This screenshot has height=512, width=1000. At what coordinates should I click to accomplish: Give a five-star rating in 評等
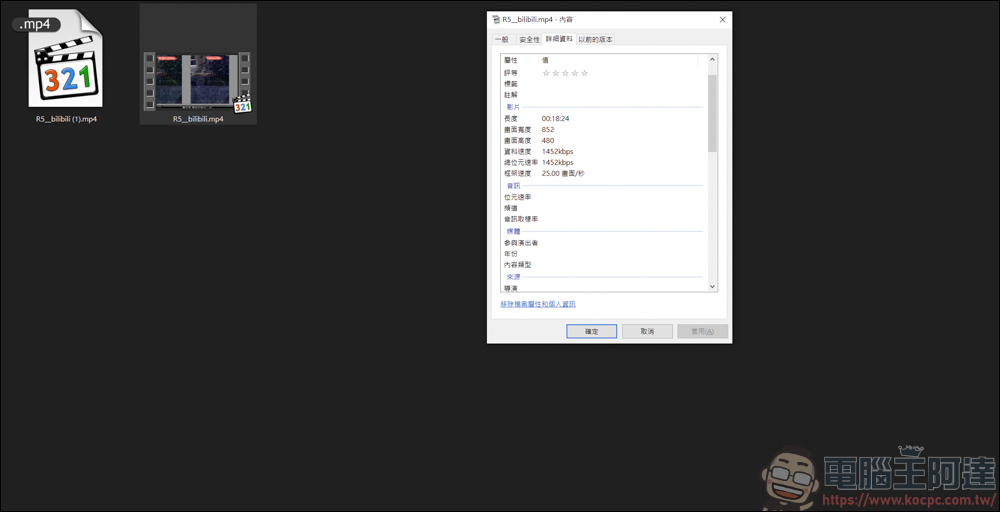[585, 73]
